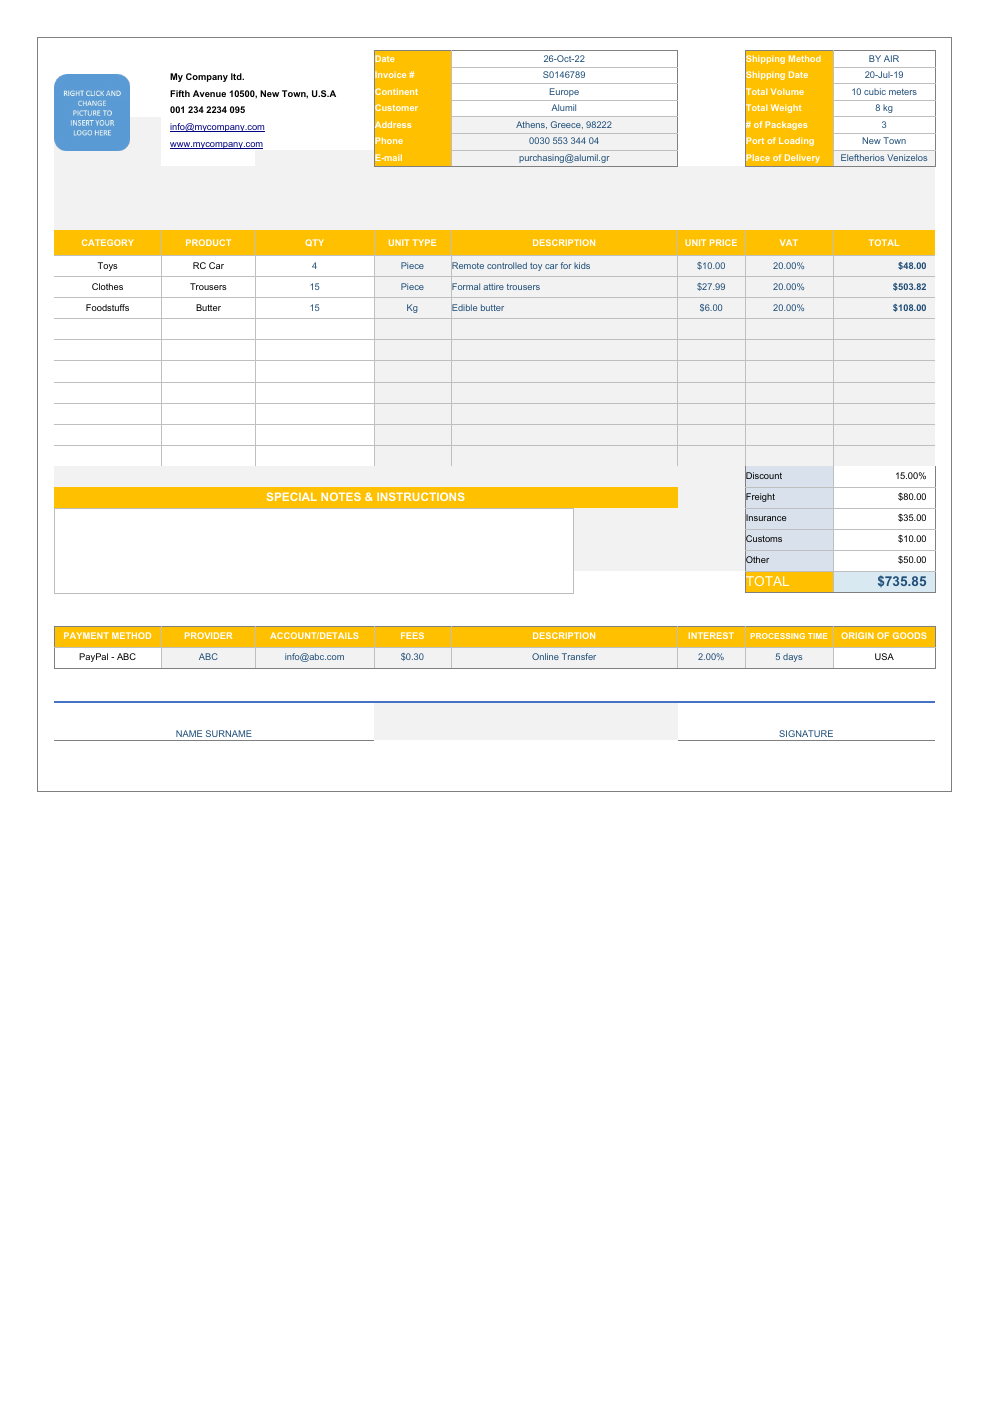Select phone cell 0030 553 344 04

(x=564, y=141)
